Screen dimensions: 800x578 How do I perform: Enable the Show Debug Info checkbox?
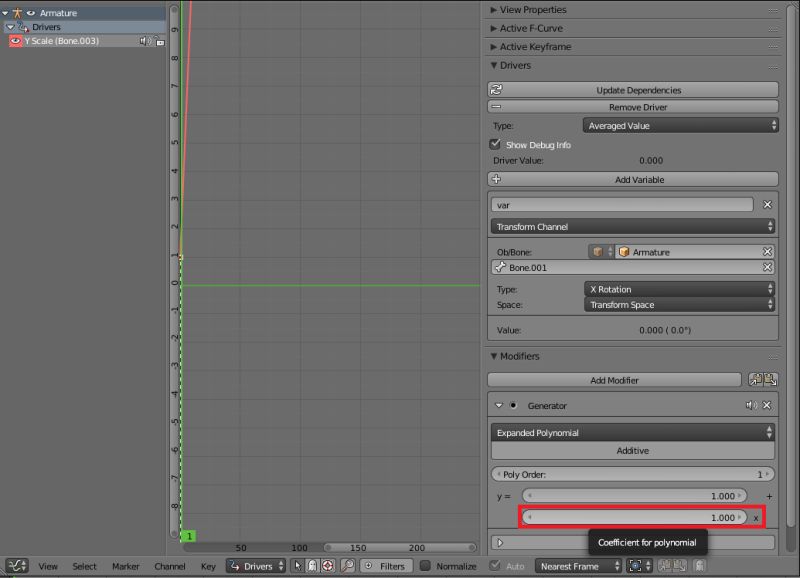[495, 143]
